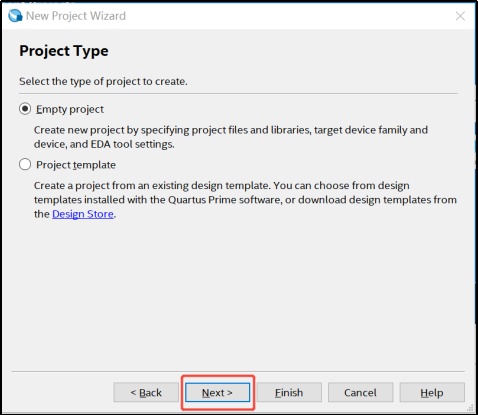Screen dimensions: 478x415
Task: Open the Design Store link
Action: click(x=83, y=214)
